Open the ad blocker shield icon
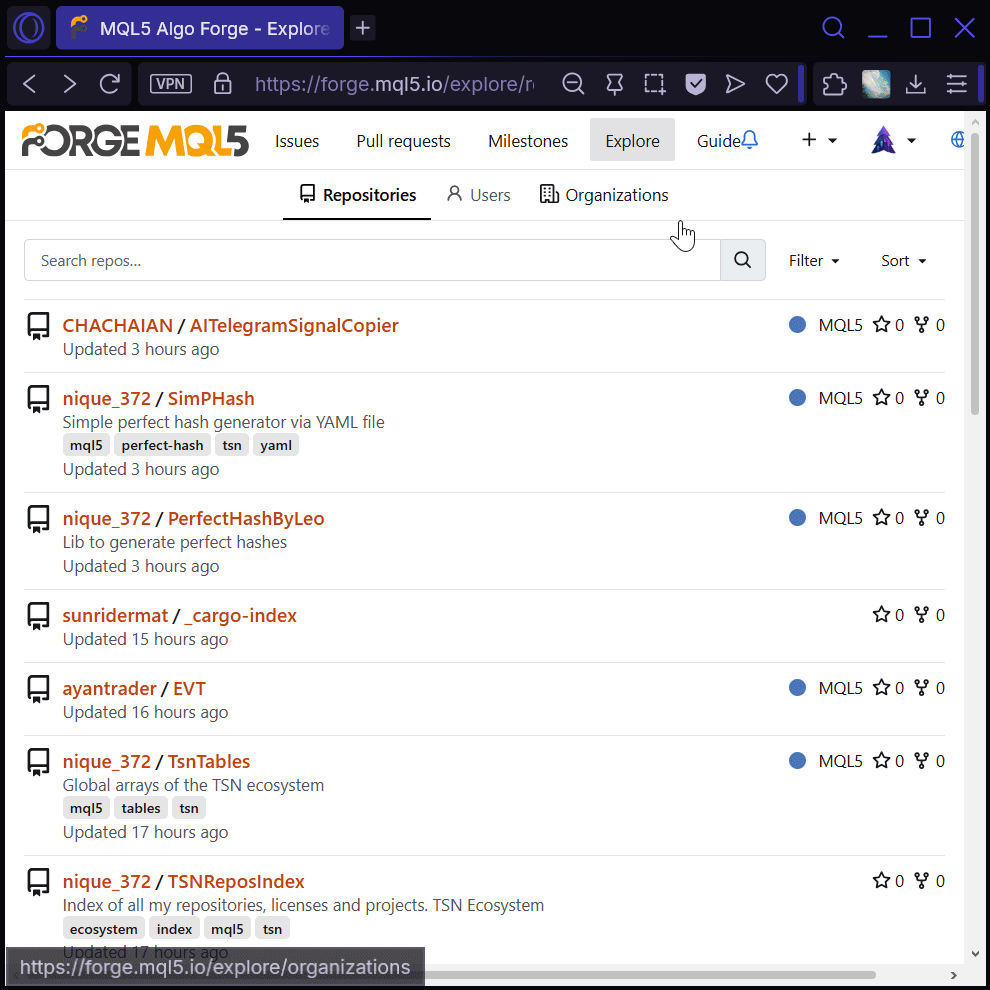The image size is (990, 990). click(x=695, y=83)
